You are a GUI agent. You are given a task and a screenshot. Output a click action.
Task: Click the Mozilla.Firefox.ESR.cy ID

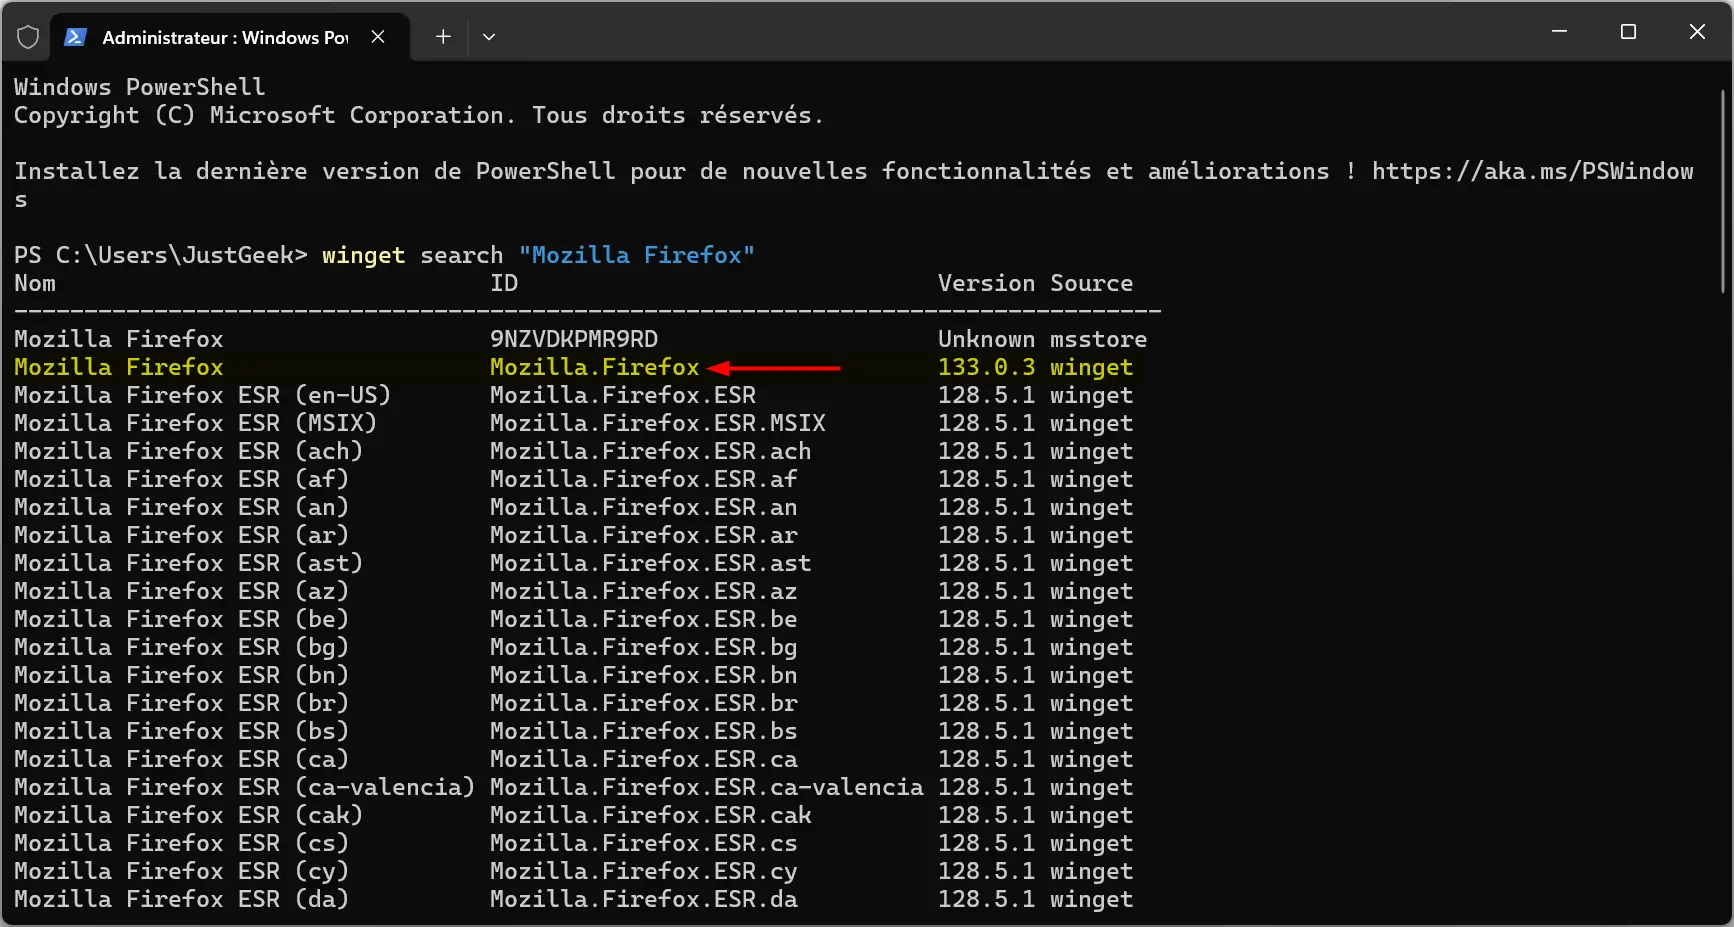point(644,871)
